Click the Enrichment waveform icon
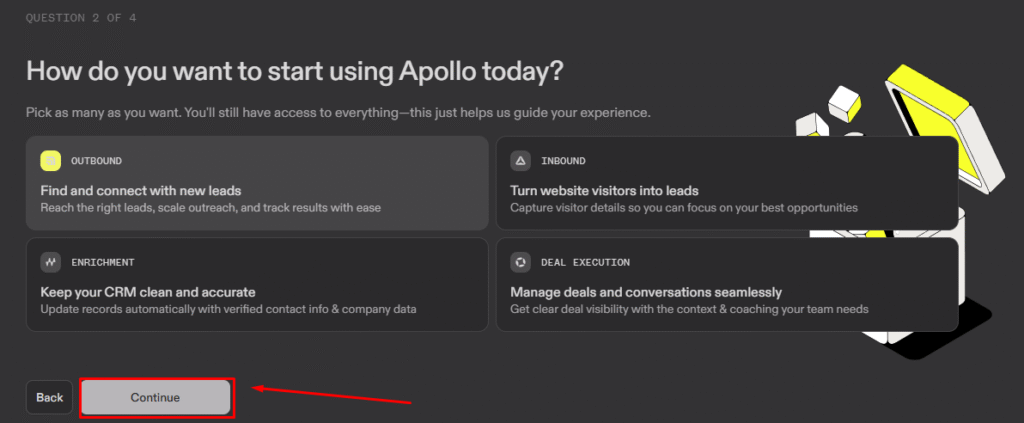Viewport: 1024px width, 423px height. point(51,262)
